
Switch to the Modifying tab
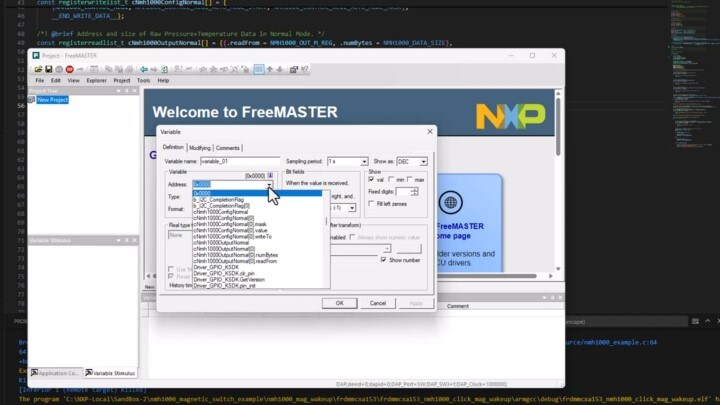pyautogui.click(x=200, y=147)
